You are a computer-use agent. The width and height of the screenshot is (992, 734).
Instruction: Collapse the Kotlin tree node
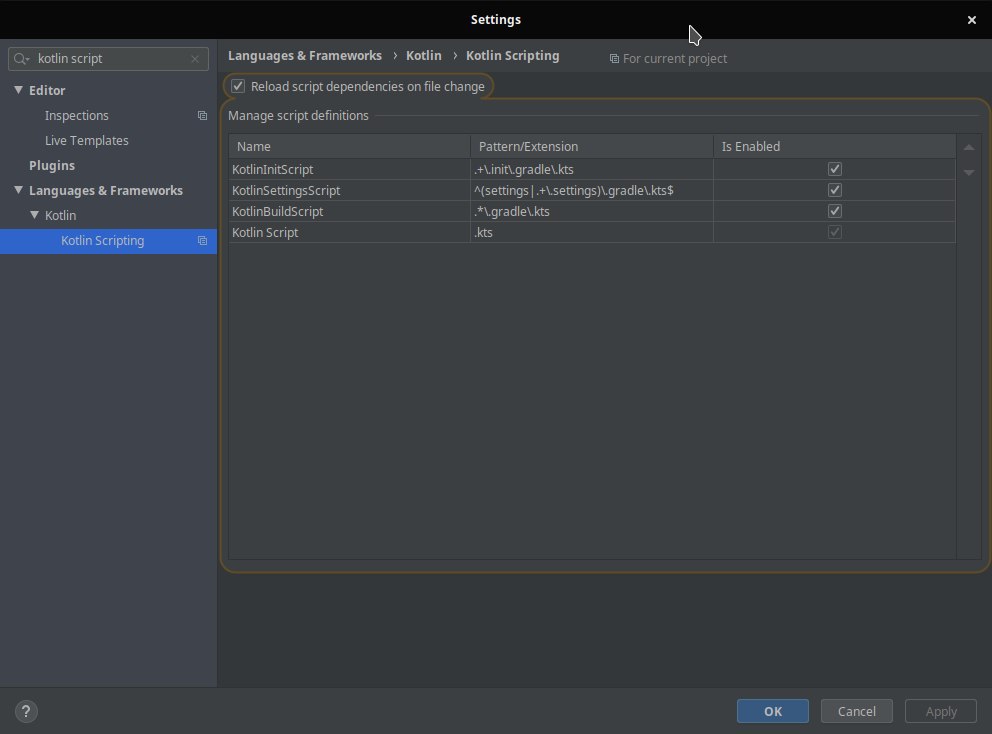coord(34,215)
